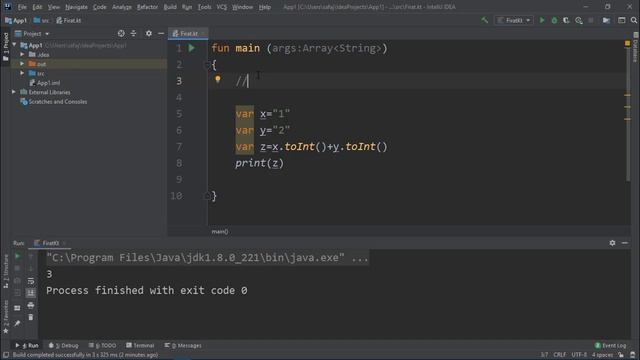The height and width of the screenshot is (360, 640).
Task: Stop the process with the toolbar stop icon
Action: point(591,20)
